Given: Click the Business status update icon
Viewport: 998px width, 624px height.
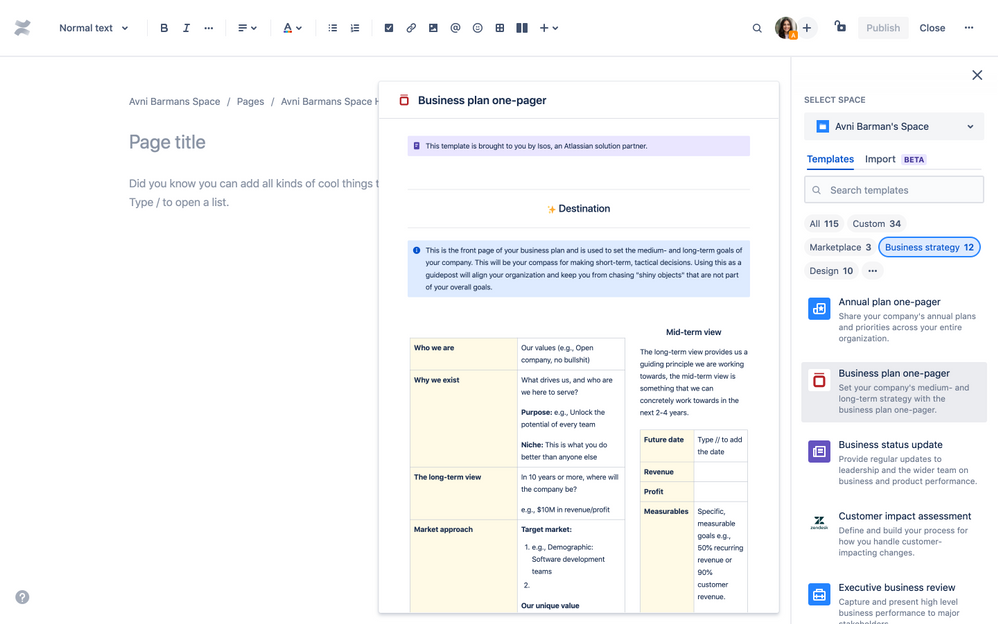Looking at the screenshot, I should click(x=819, y=451).
